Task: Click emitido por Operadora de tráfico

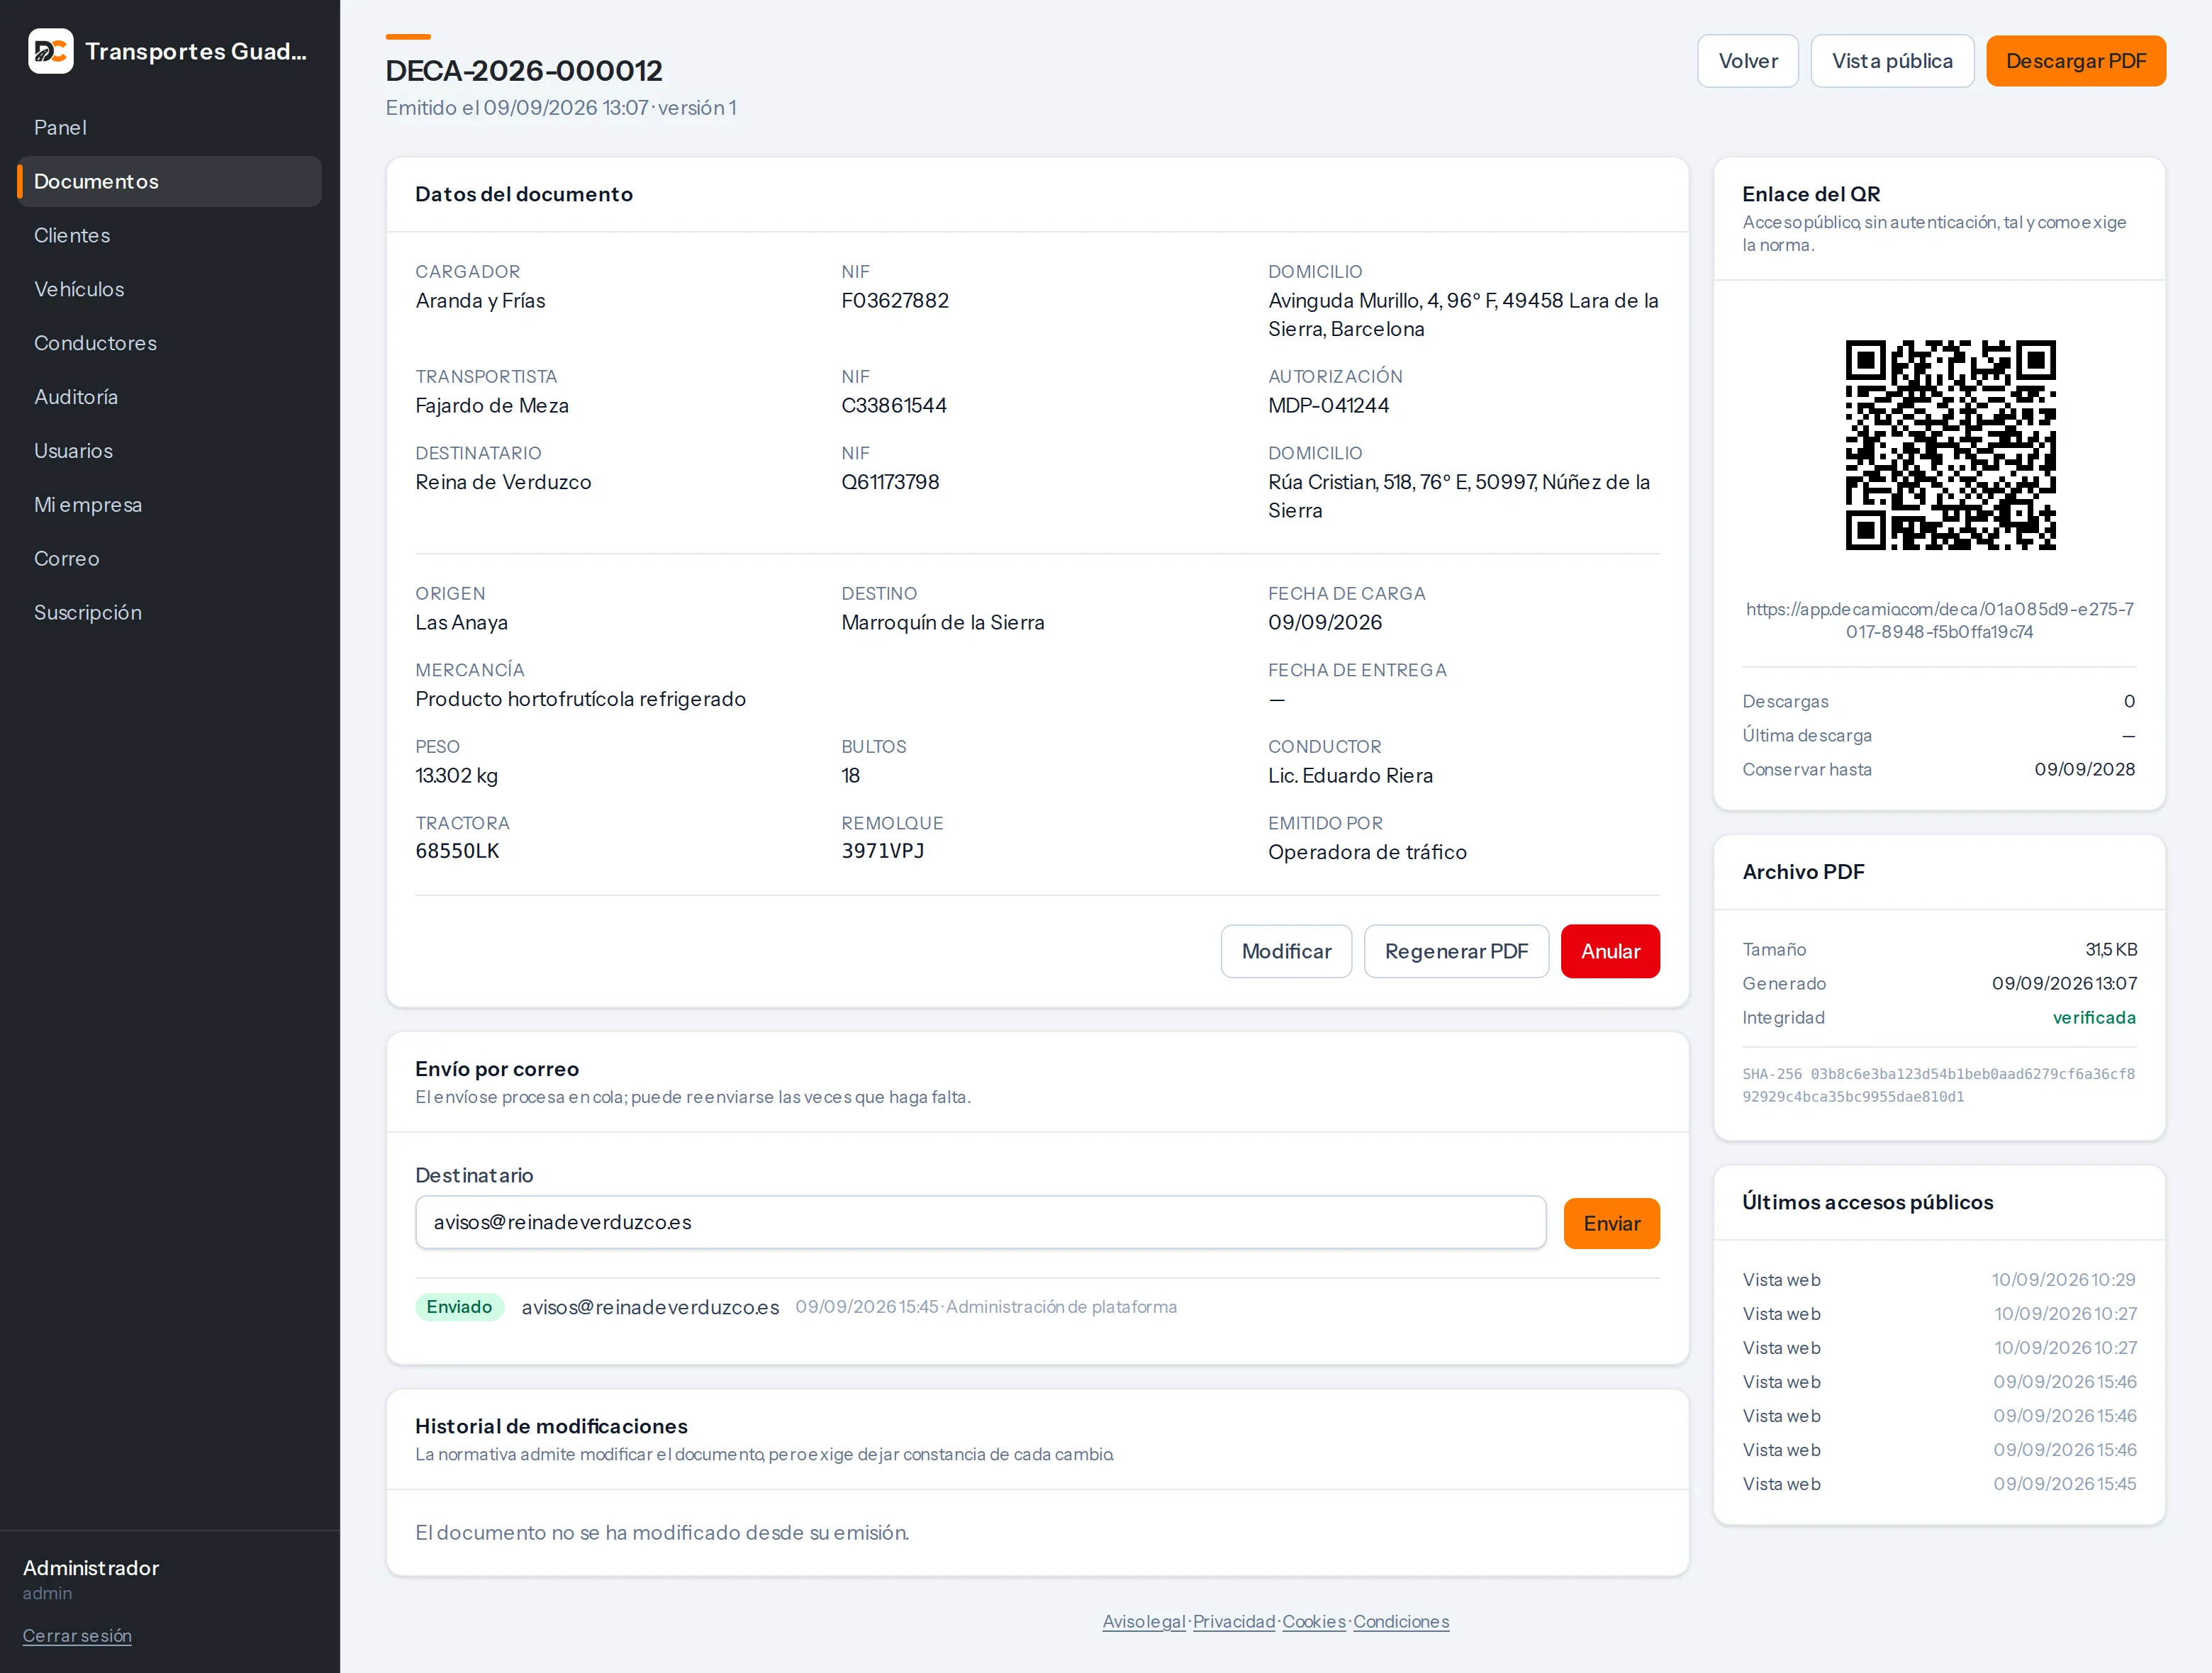Action: pyautogui.click(x=1367, y=852)
